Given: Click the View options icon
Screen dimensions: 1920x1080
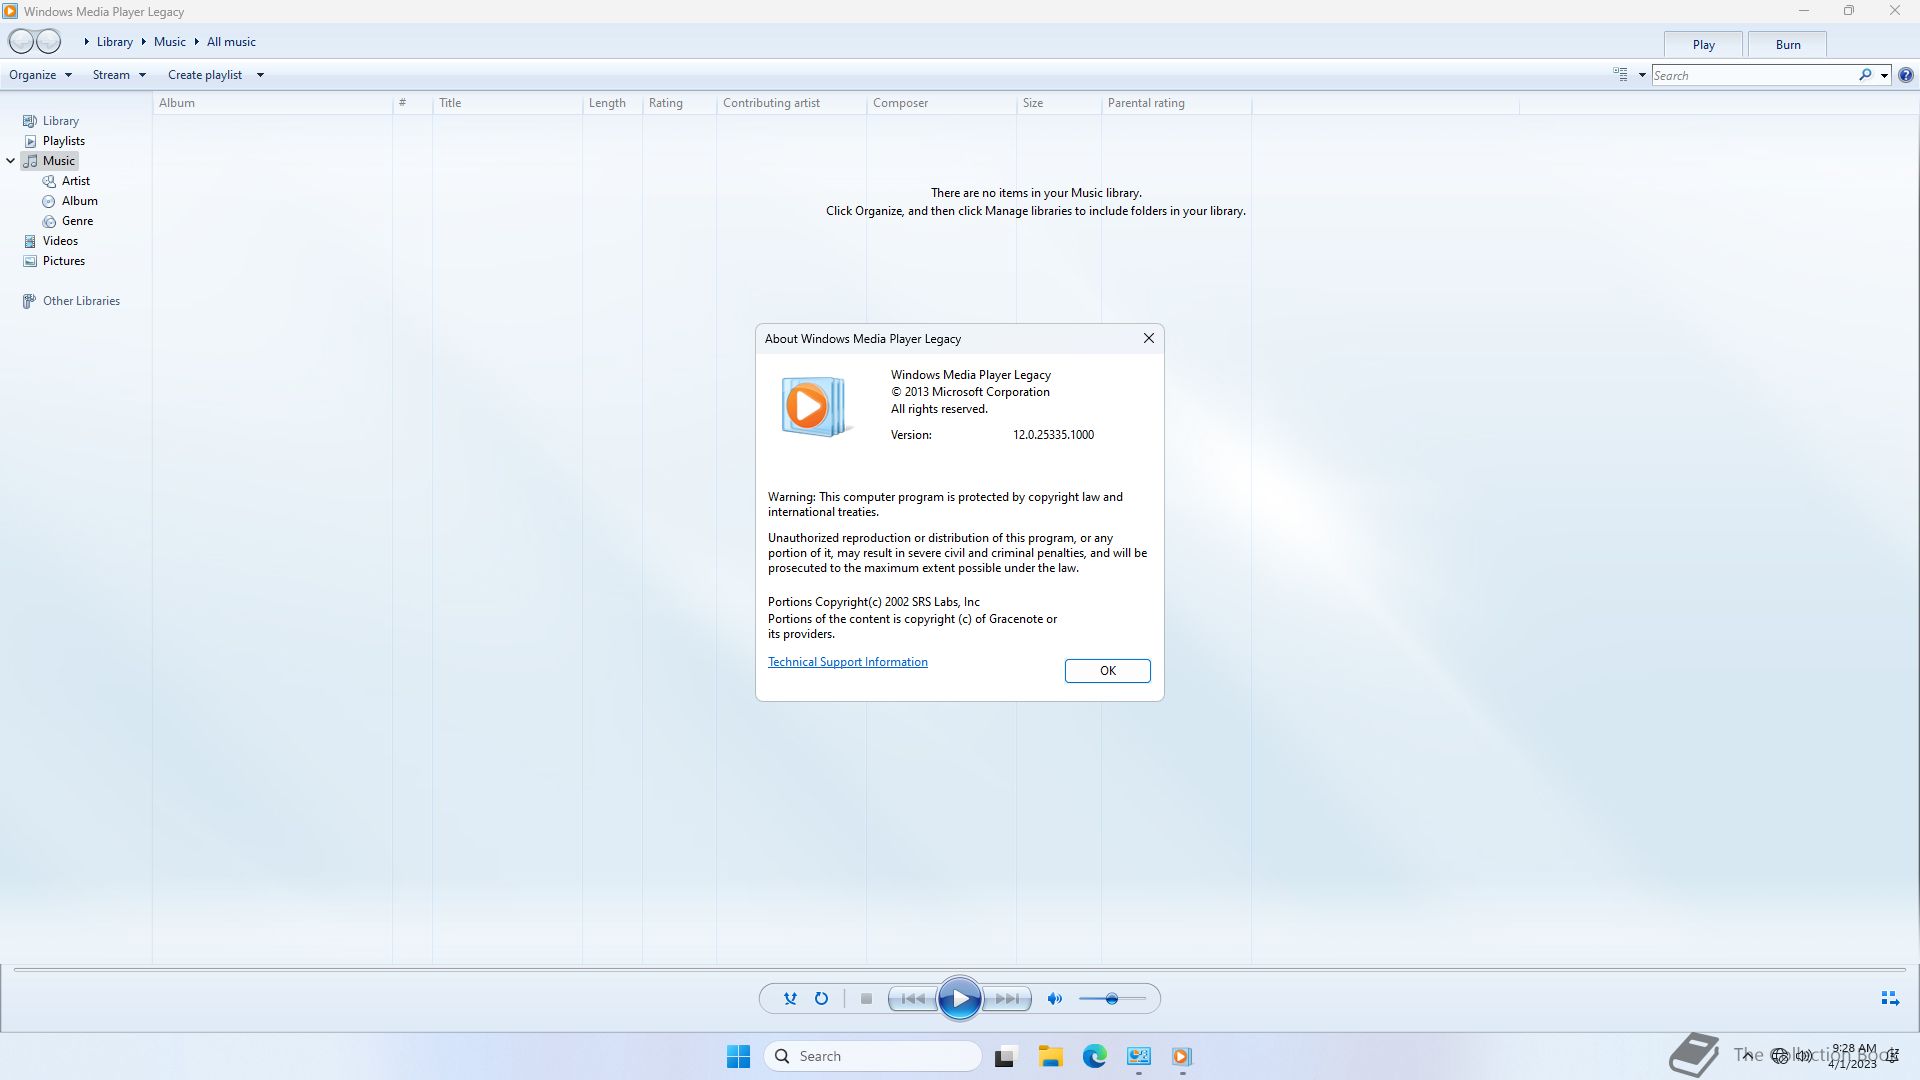Looking at the screenshot, I should (1620, 75).
